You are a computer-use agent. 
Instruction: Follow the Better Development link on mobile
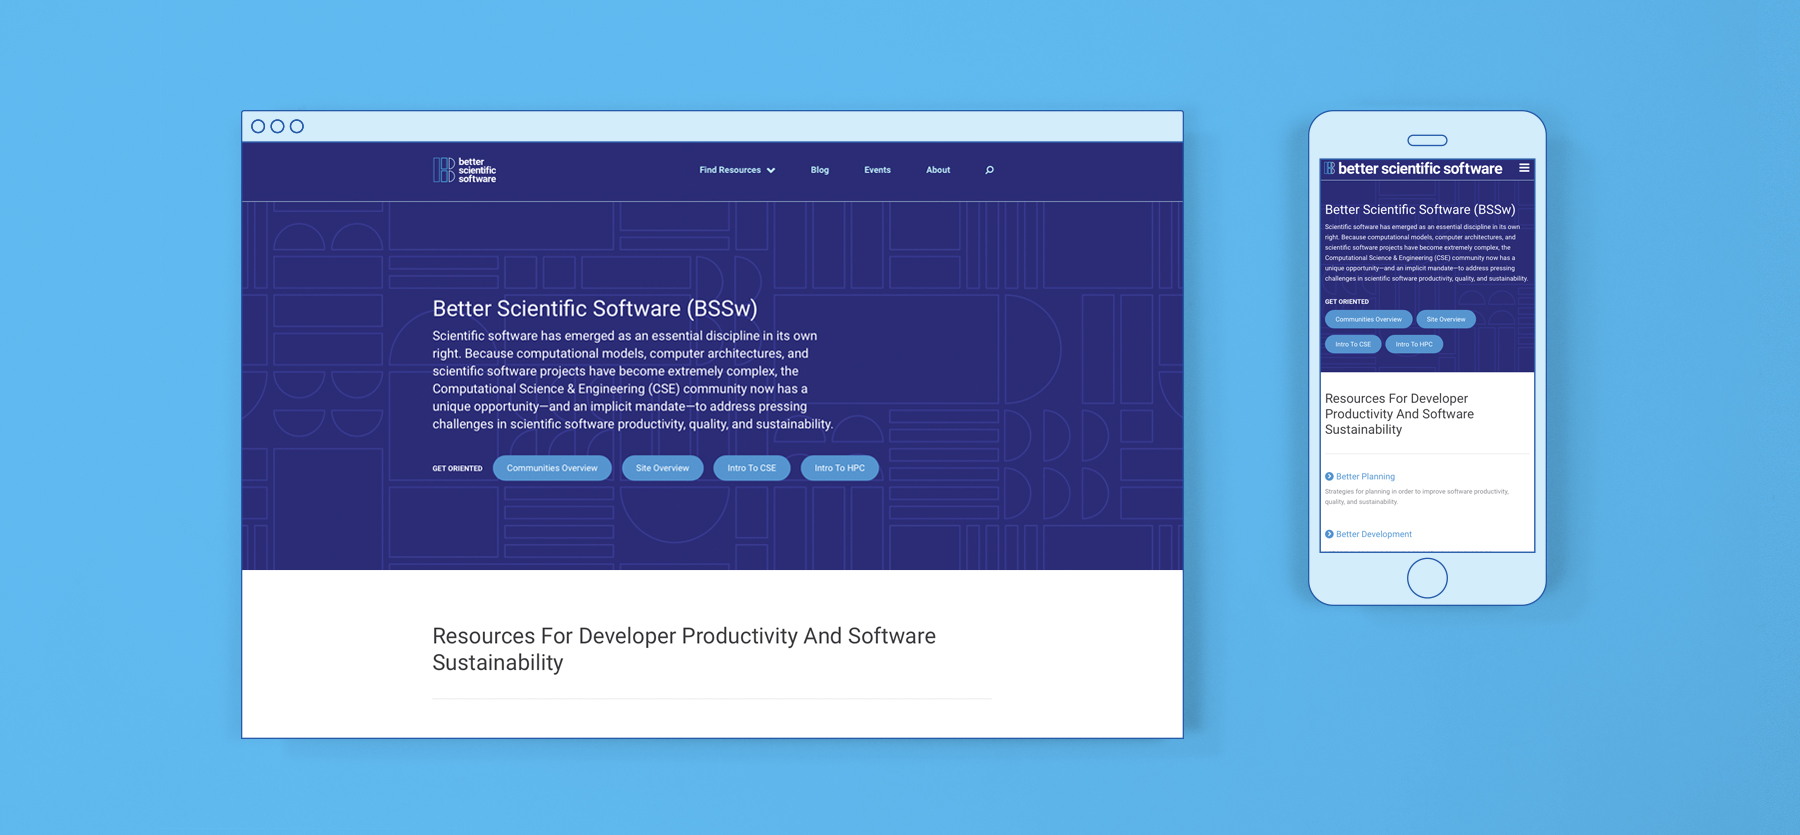coord(1374,534)
